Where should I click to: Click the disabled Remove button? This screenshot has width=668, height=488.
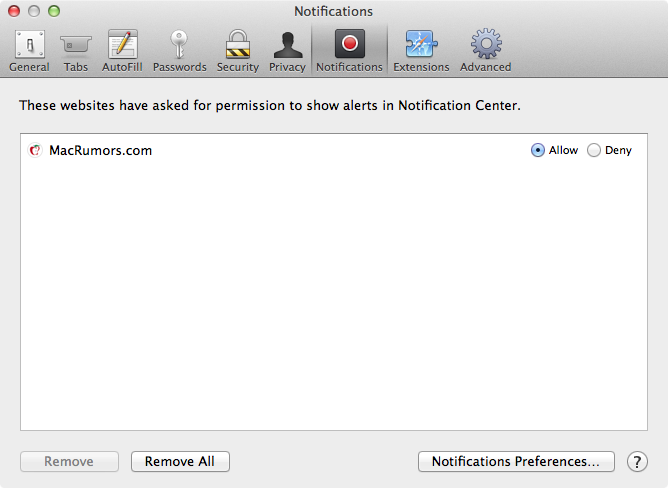pyautogui.click(x=69, y=462)
